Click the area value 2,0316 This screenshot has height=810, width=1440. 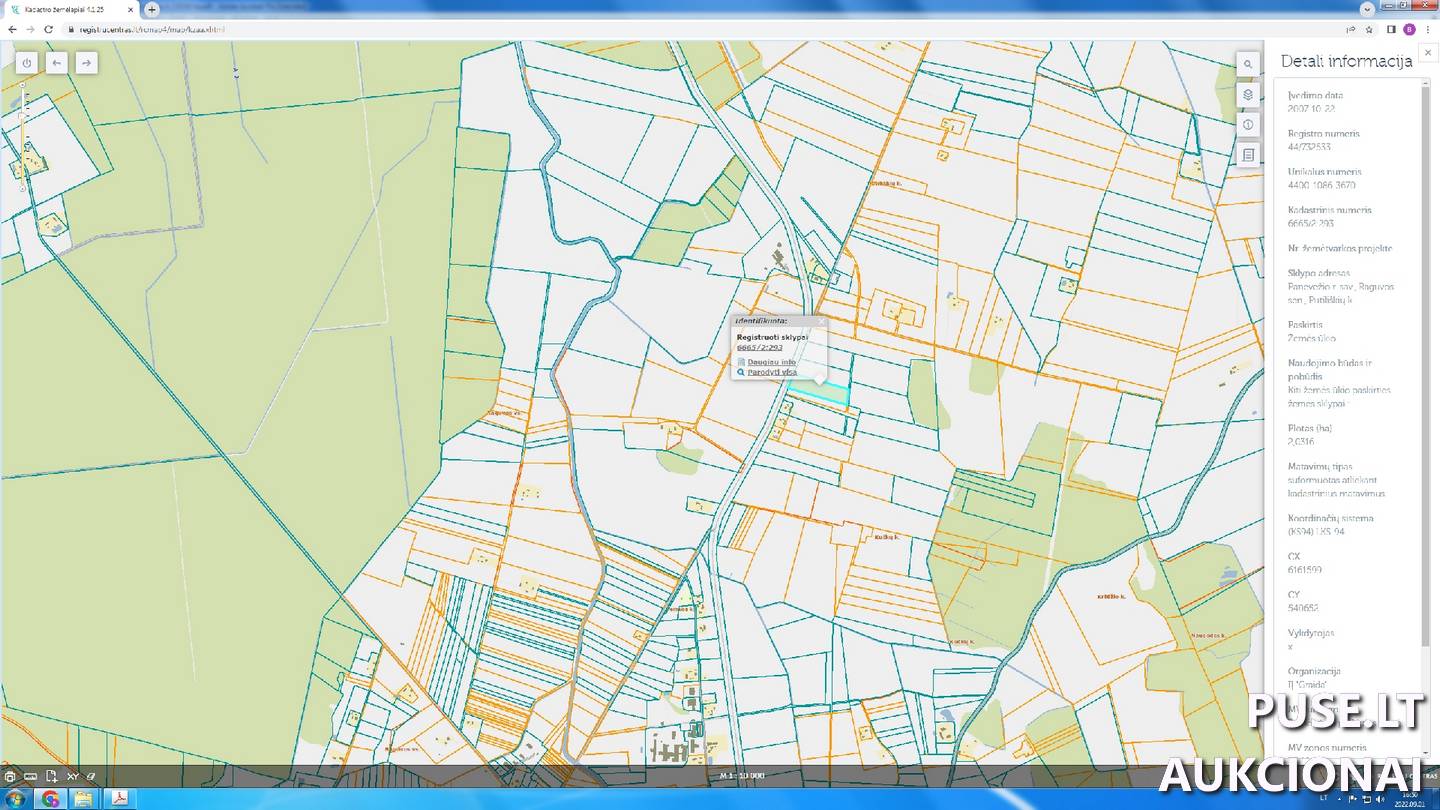(1301, 441)
